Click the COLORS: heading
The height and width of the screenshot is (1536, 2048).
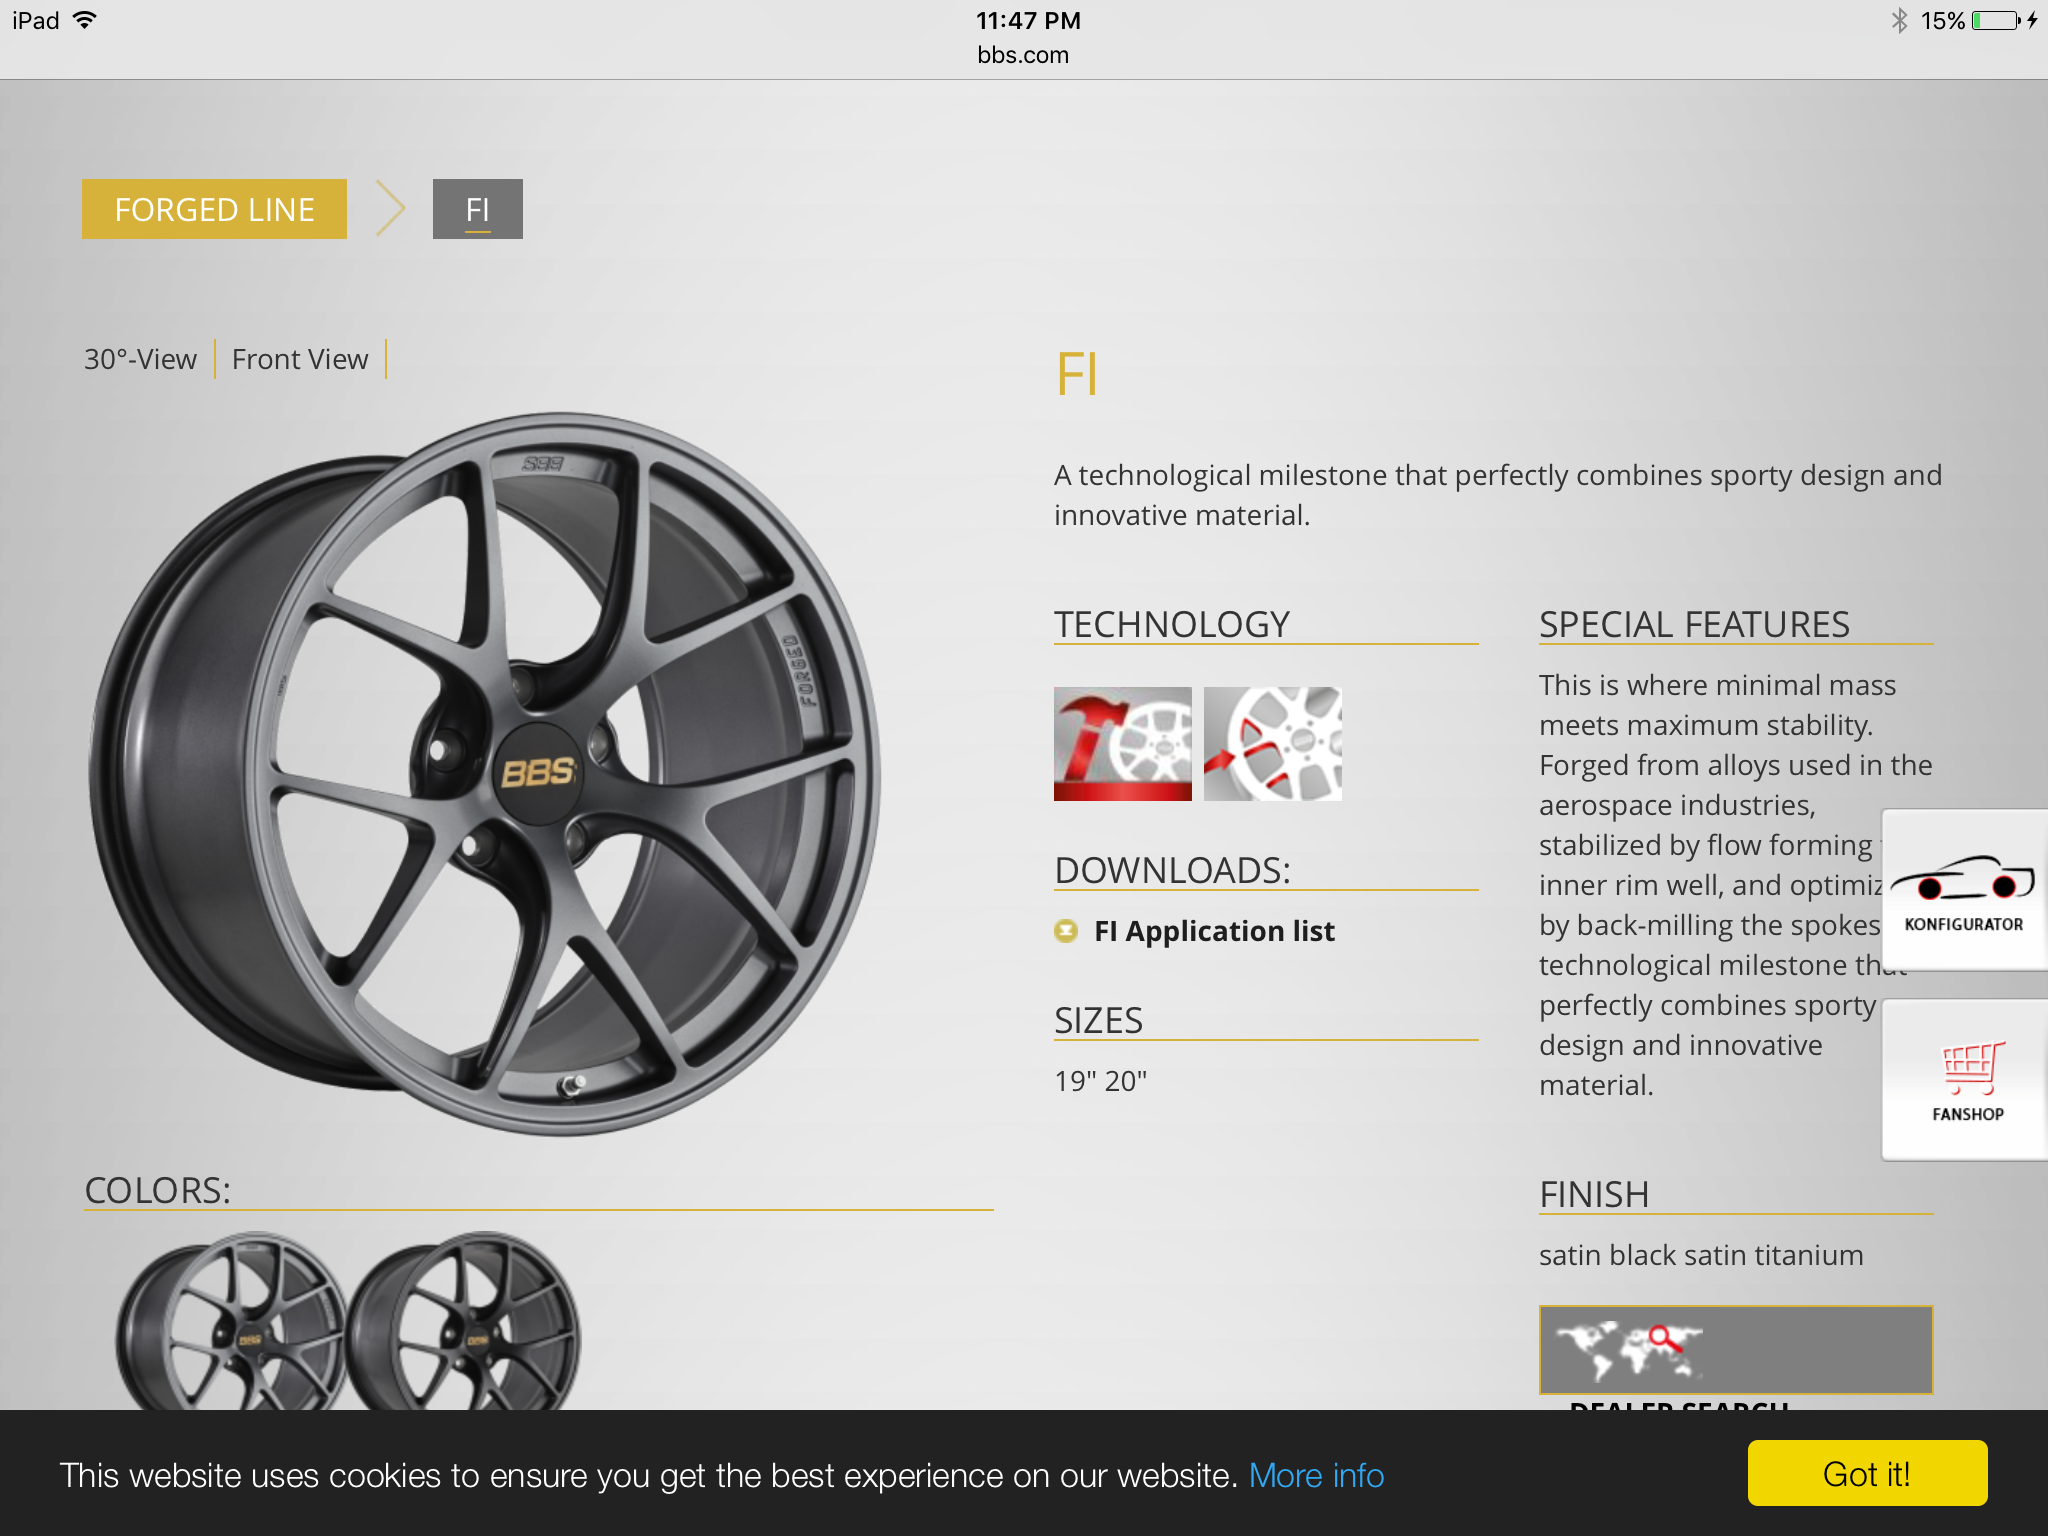tap(158, 1190)
